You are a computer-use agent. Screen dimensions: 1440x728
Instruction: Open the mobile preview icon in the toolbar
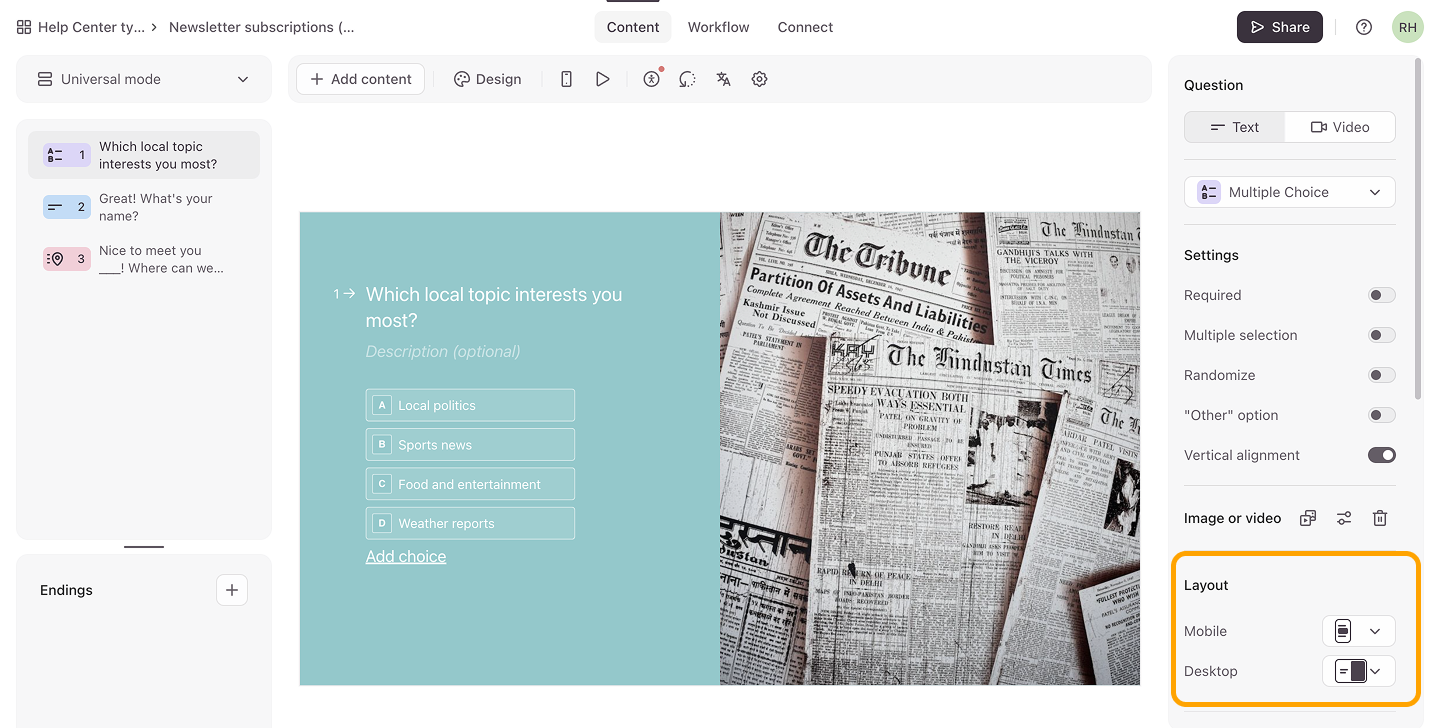coord(566,79)
